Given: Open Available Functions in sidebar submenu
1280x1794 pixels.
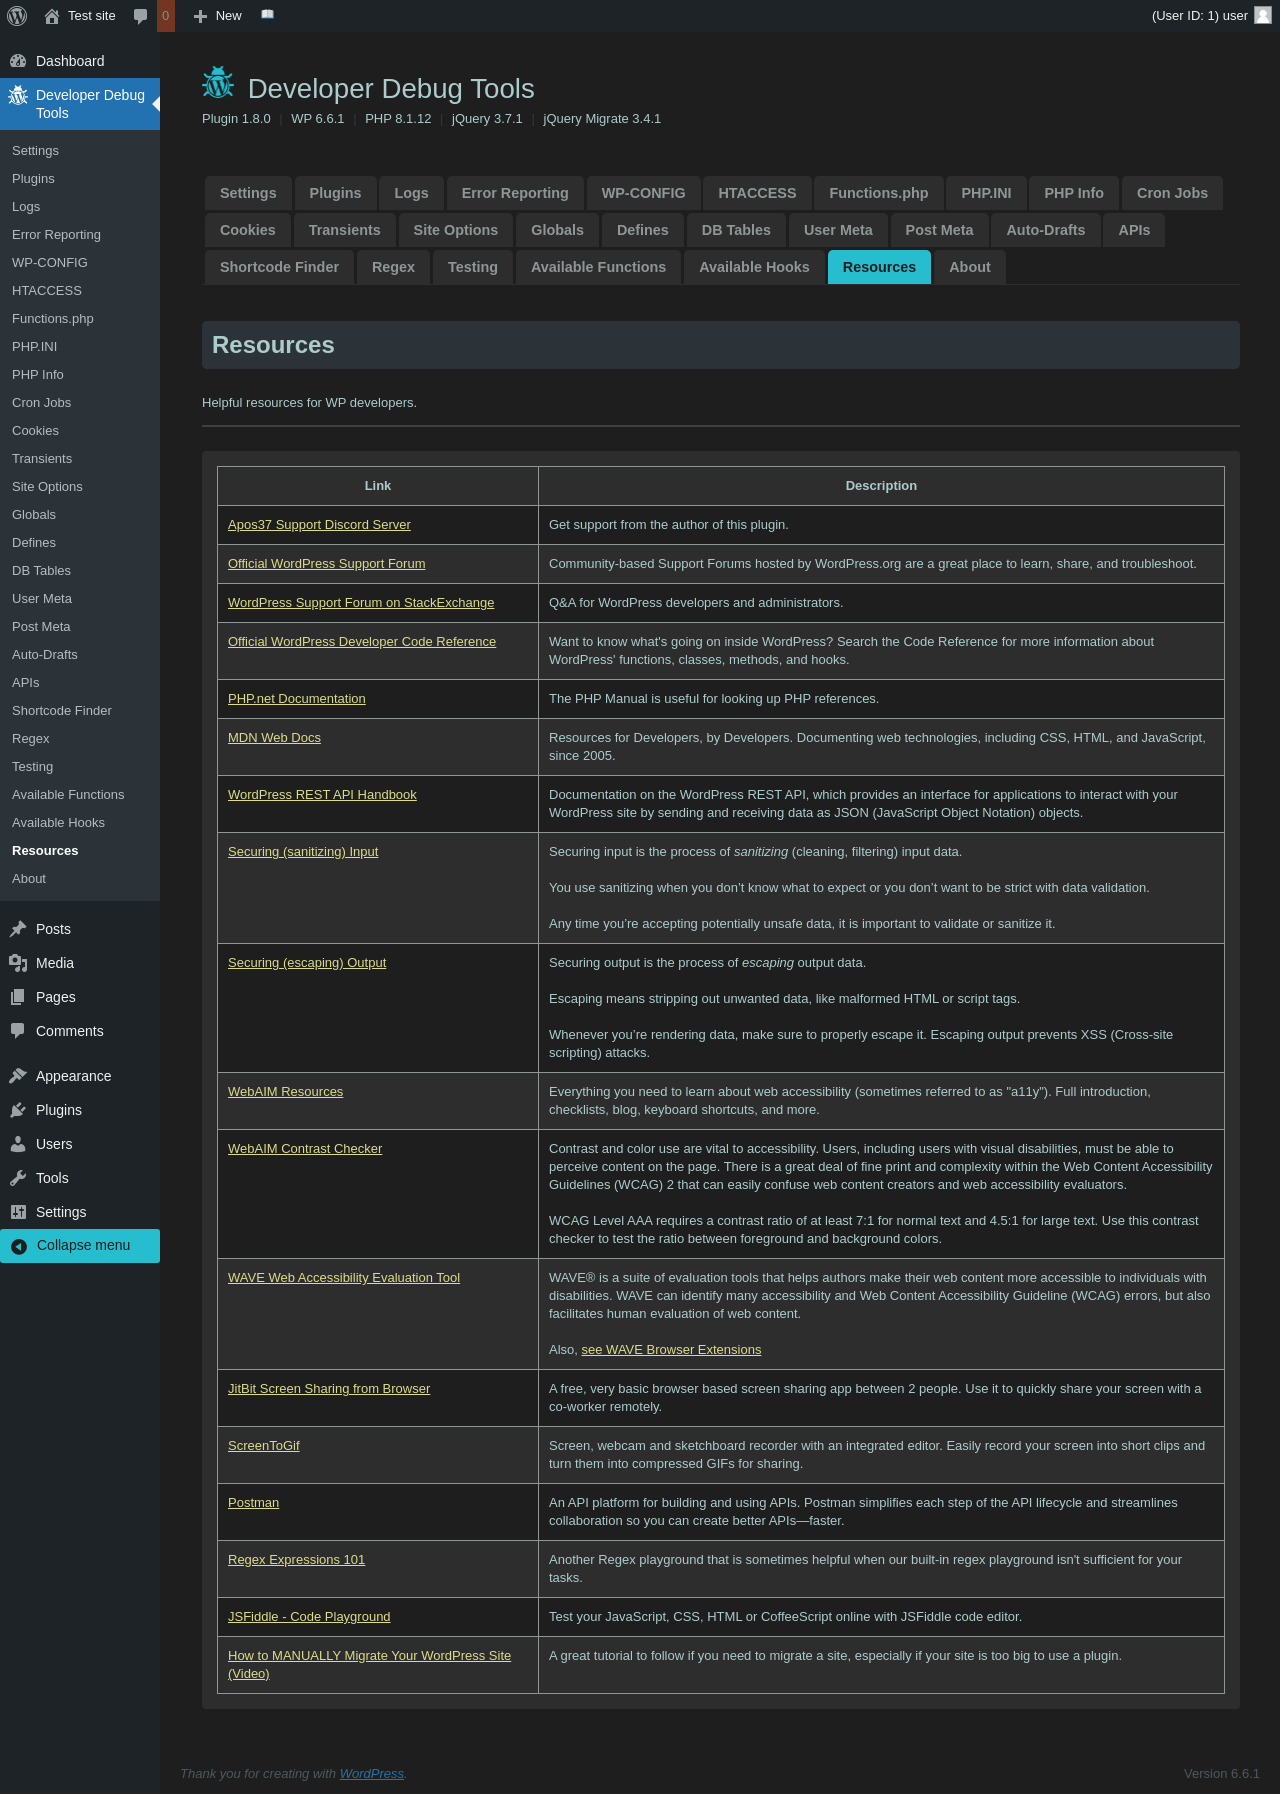Looking at the screenshot, I should coord(80,795).
